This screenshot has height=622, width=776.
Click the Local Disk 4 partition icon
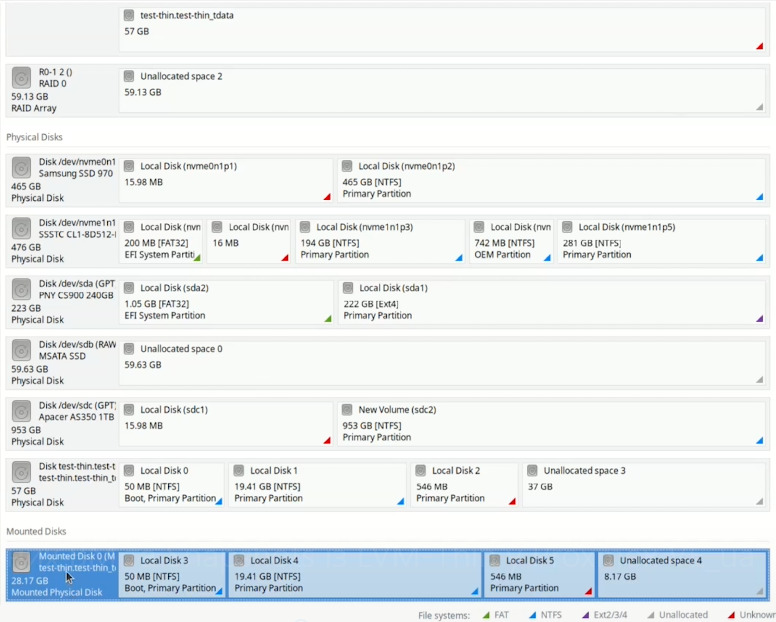pyautogui.click(x=239, y=561)
